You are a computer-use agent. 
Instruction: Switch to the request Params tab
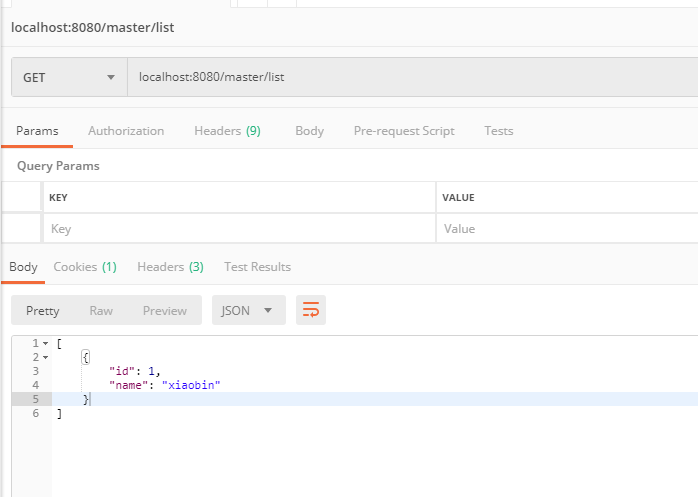click(x=37, y=131)
